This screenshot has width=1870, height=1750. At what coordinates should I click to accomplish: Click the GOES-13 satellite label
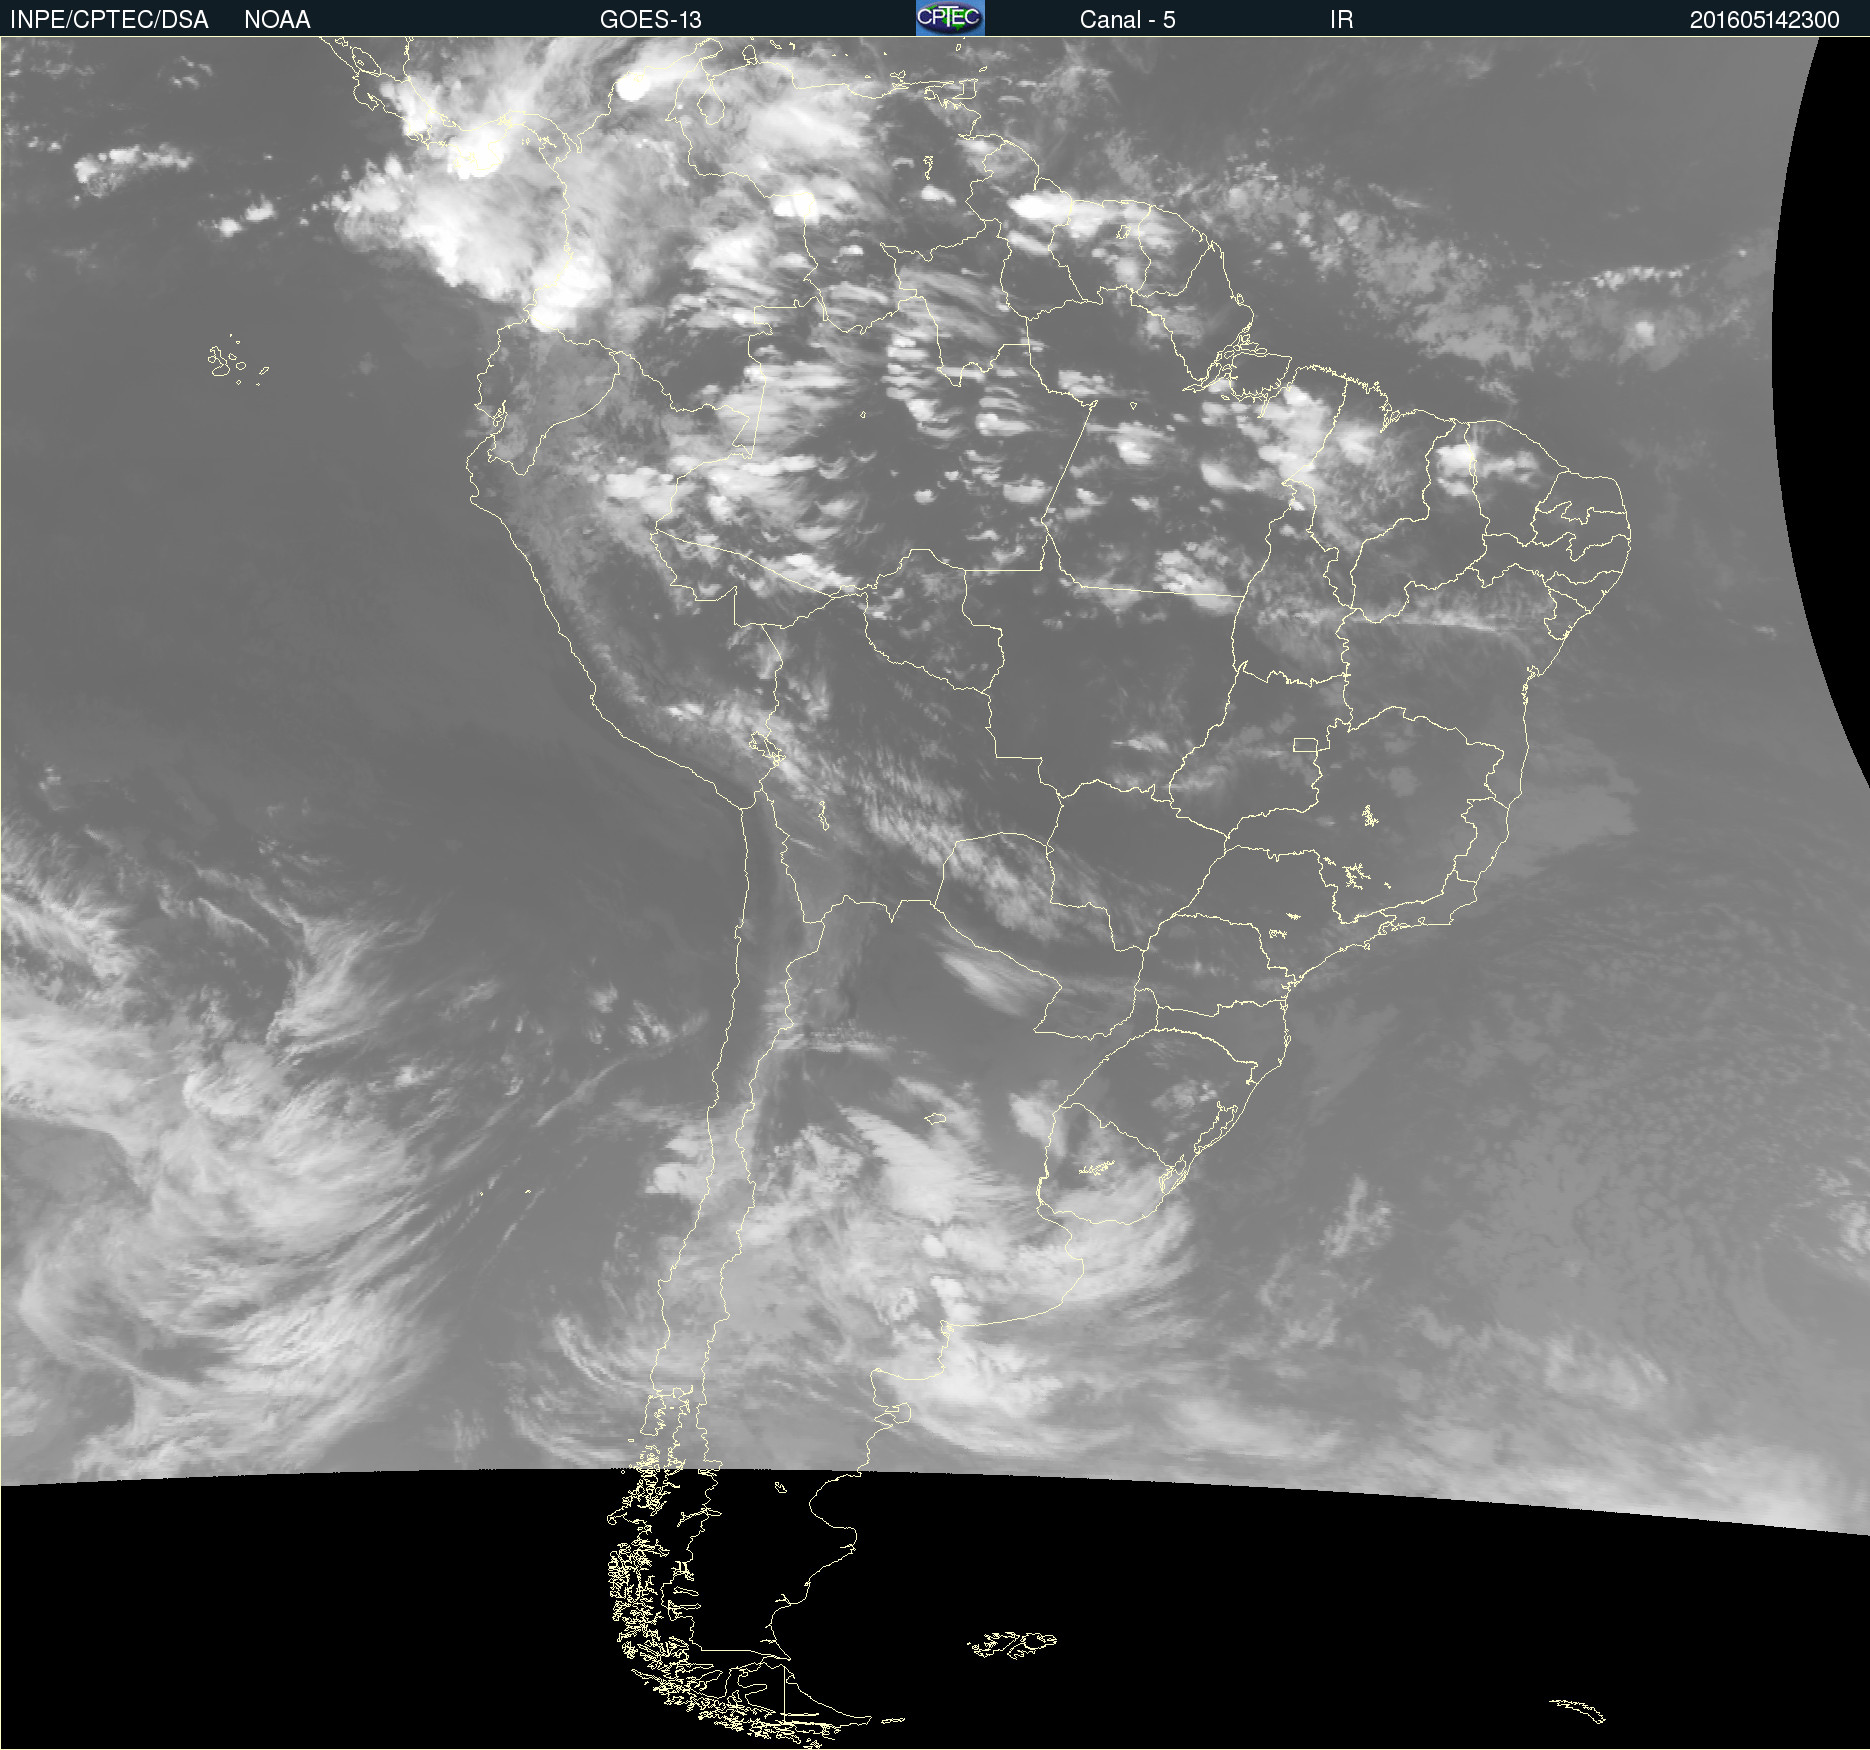[650, 20]
